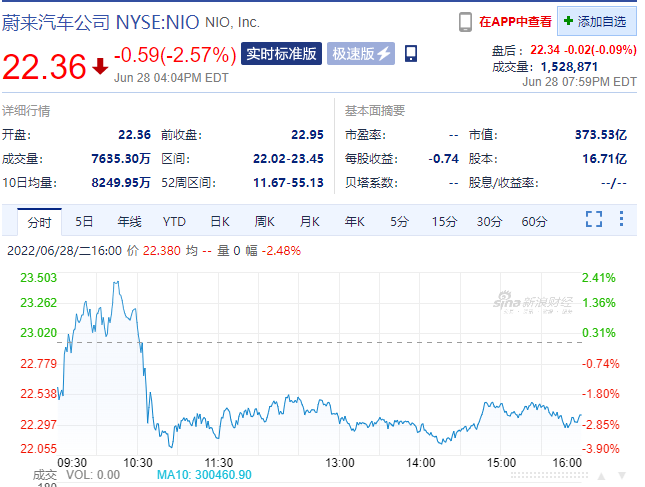Click the red down arrow beside the price
This screenshot has width=645, height=487.
coord(100,67)
